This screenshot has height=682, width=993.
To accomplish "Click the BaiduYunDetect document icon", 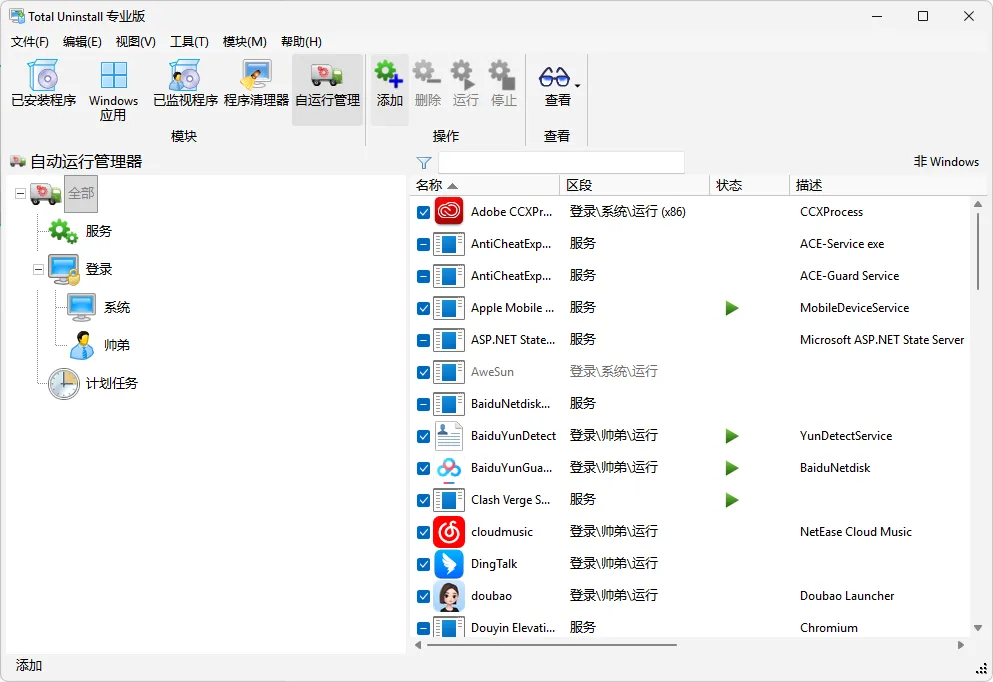I will coord(449,436).
